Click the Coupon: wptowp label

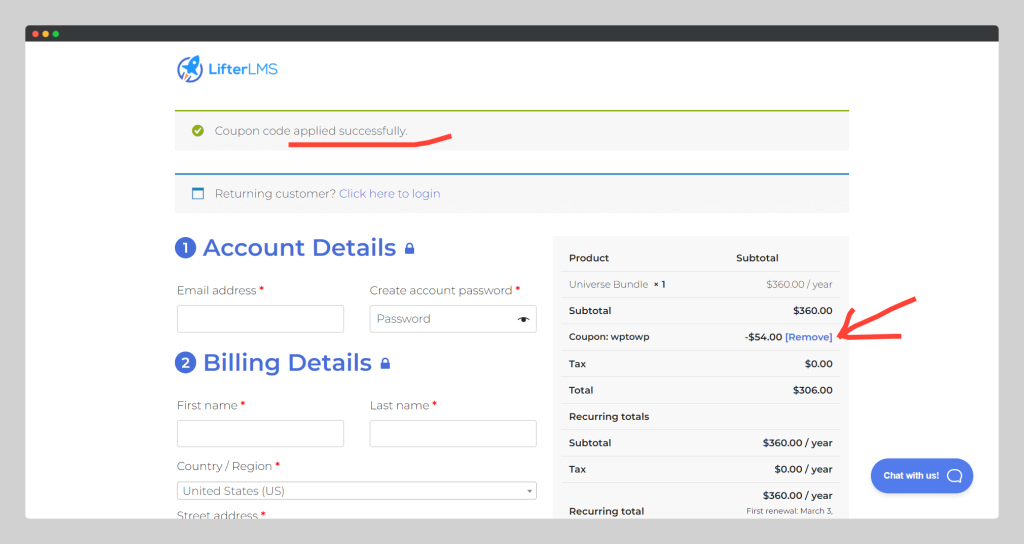pyautogui.click(x=609, y=337)
